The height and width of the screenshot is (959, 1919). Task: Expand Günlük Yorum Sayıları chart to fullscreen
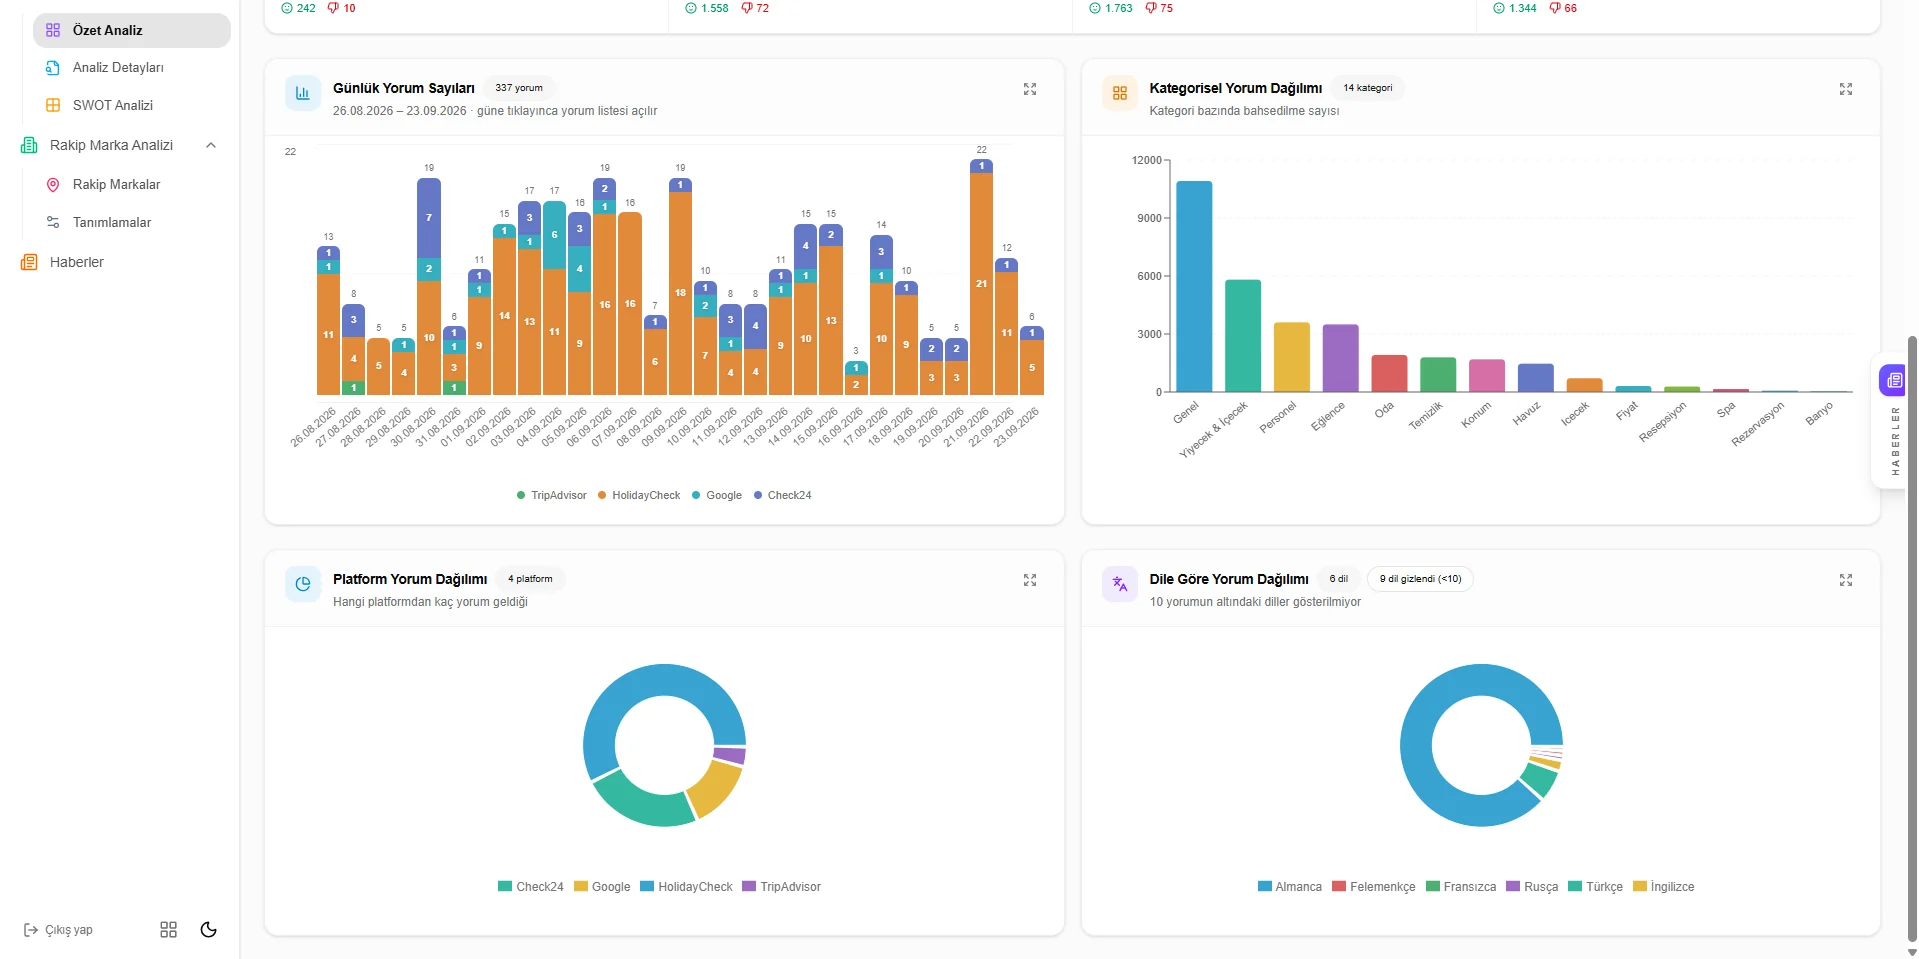[1030, 89]
